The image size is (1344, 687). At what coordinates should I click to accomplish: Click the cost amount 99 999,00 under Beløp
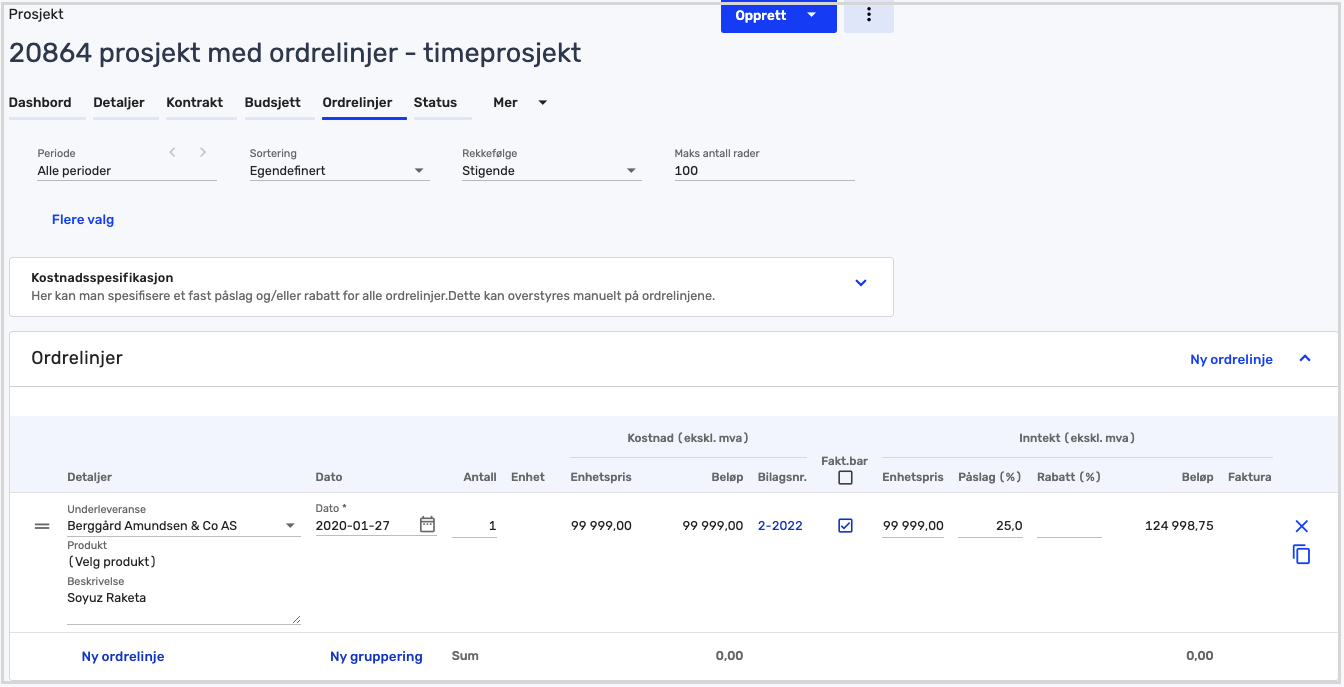point(713,526)
